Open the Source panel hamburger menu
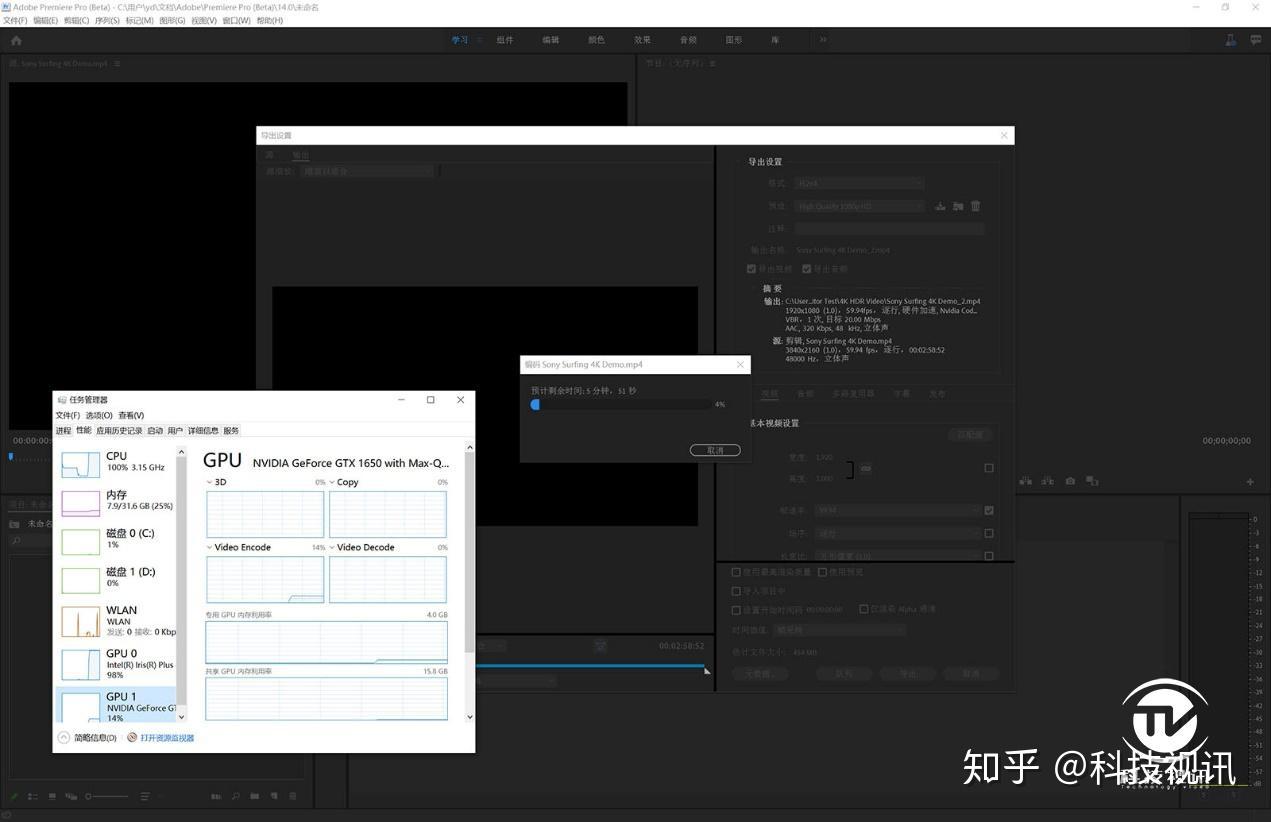 (117, 63)
